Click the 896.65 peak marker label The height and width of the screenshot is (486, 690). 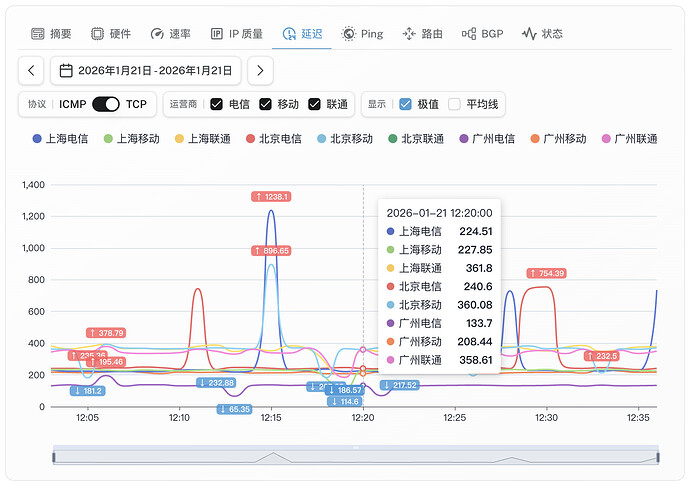pyautogui.click(x=271, y=251)
